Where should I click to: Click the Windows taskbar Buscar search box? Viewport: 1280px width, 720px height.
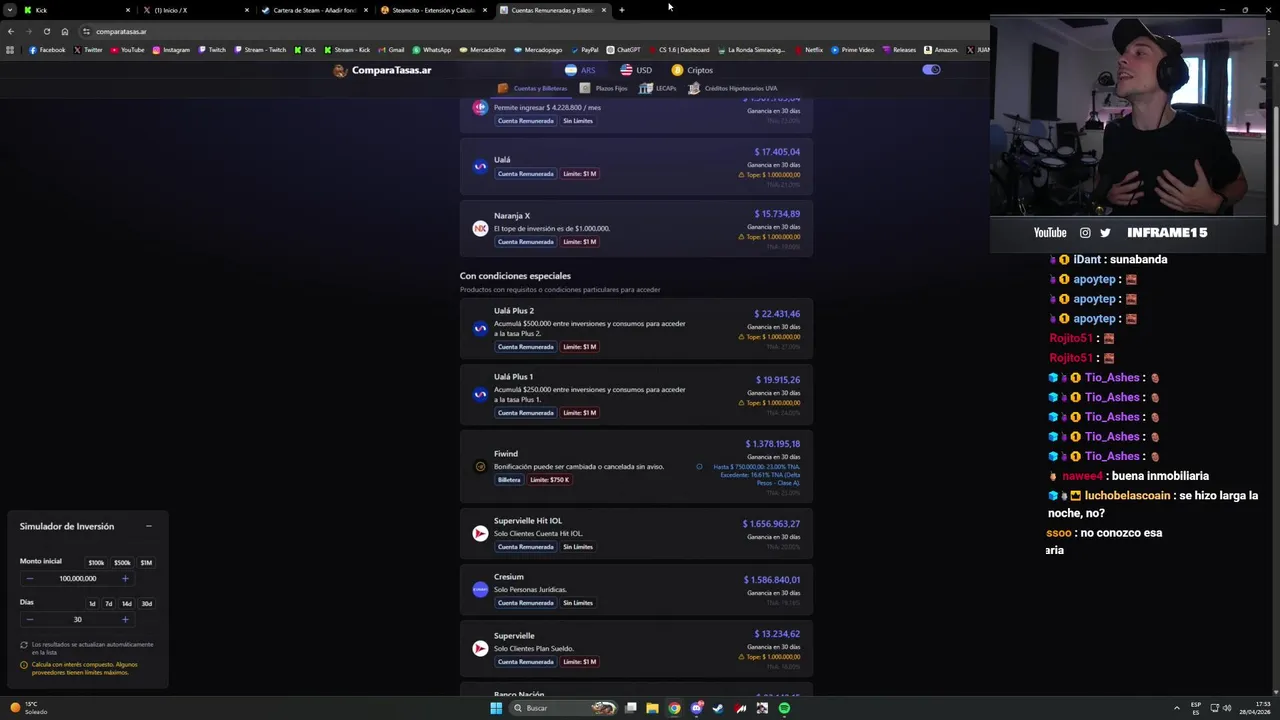[562, 708]
